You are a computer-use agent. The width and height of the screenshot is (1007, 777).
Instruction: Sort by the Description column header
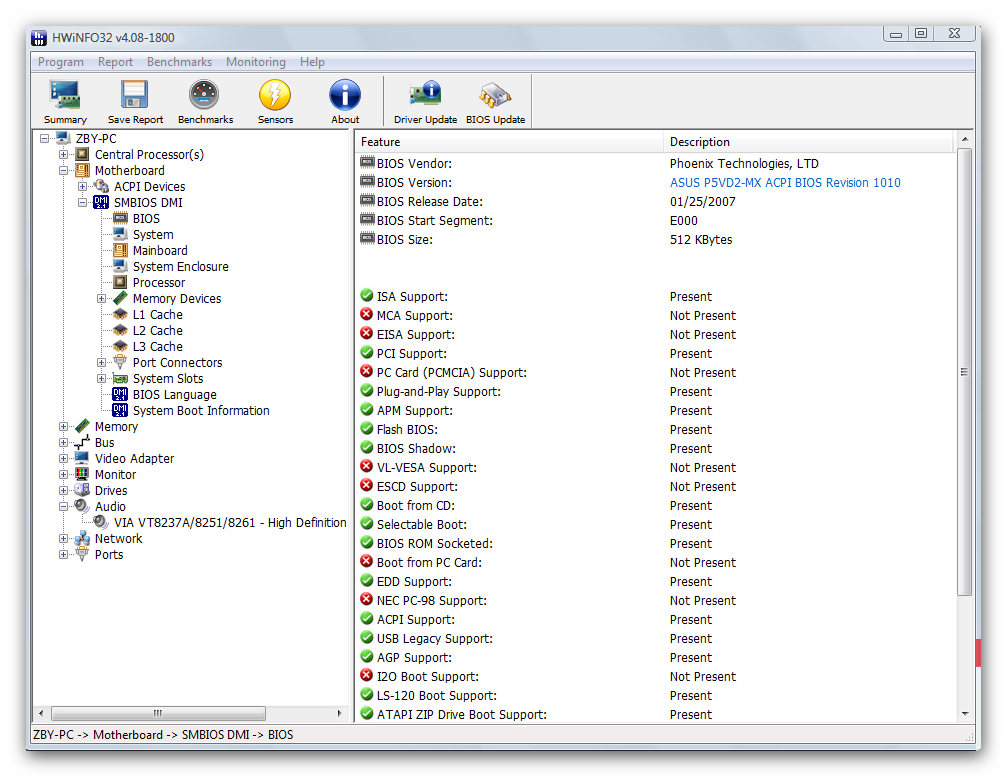pos(809,142)
